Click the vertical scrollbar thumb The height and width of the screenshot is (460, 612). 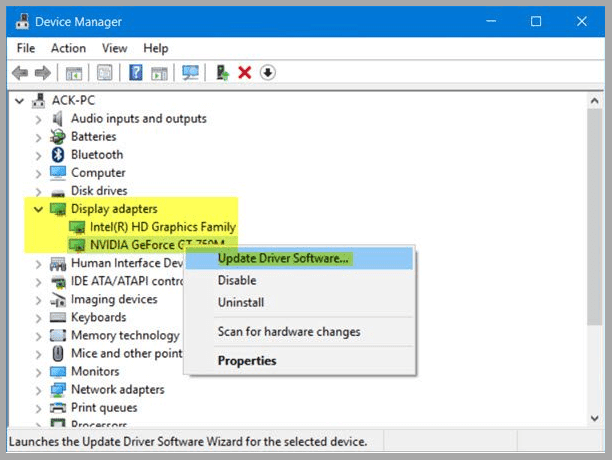pos(594,217)
